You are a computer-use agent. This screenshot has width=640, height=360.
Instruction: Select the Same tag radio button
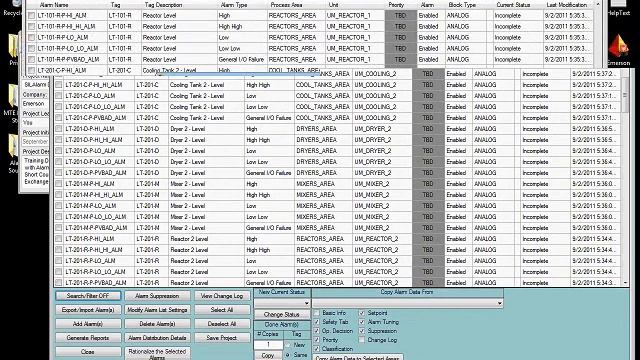tap(288, 355)
